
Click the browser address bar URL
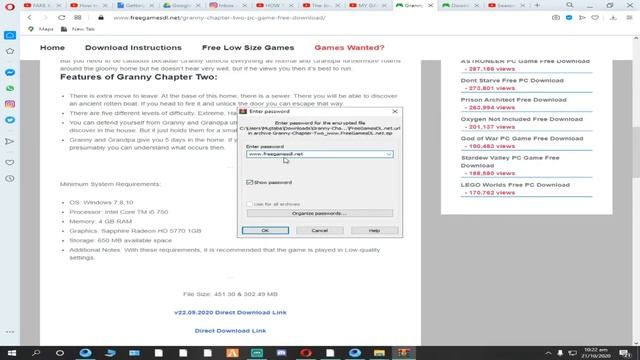pos(220,18)
